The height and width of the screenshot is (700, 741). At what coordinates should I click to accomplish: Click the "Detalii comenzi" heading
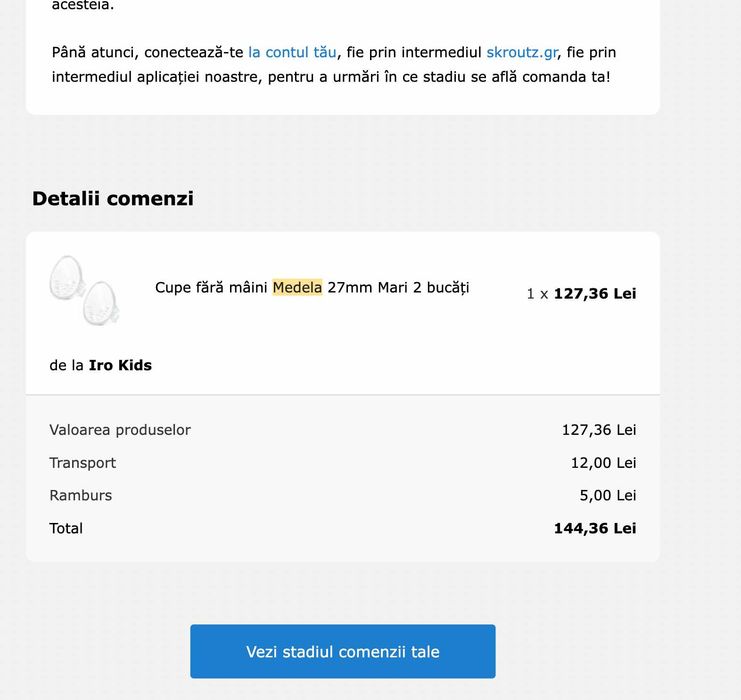113,198
